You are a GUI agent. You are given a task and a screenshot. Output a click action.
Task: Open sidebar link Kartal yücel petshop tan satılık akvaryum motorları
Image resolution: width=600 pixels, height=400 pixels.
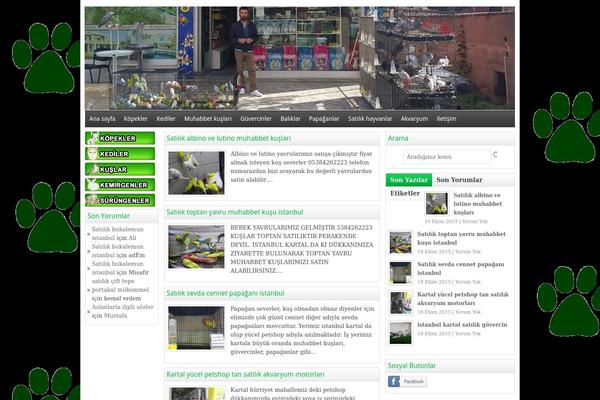point(463,299)
